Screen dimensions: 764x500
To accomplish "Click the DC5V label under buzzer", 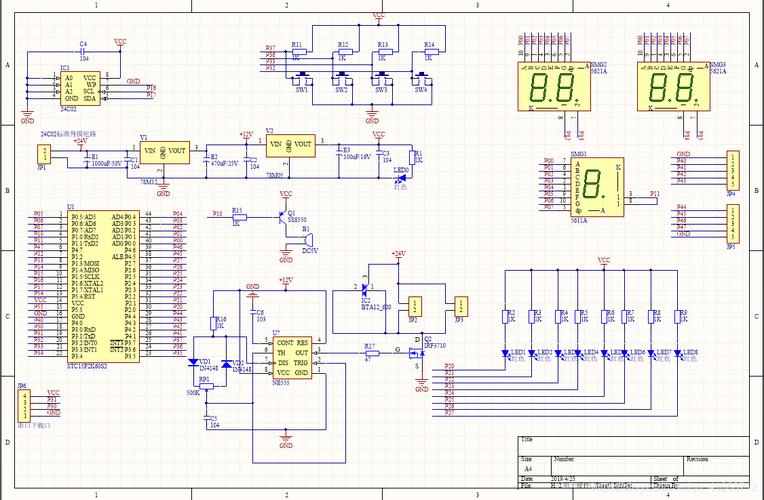I will pos(310,251).
